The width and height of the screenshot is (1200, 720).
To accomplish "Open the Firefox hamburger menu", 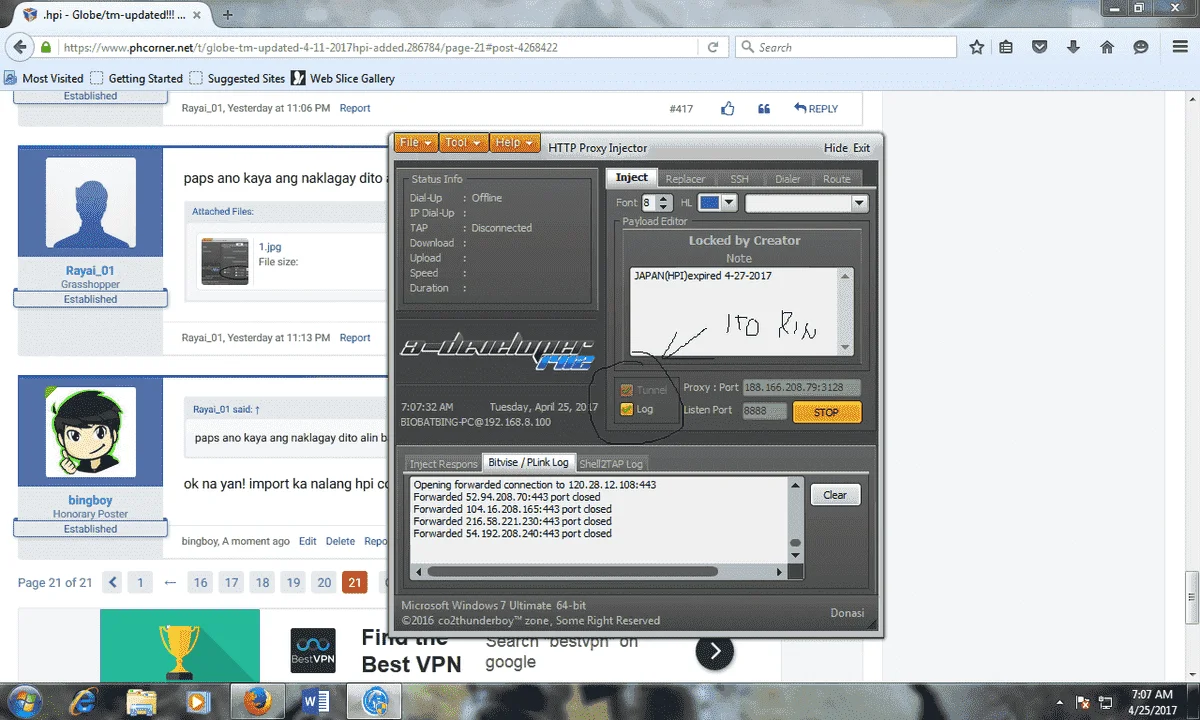I will click(1178, 47).
